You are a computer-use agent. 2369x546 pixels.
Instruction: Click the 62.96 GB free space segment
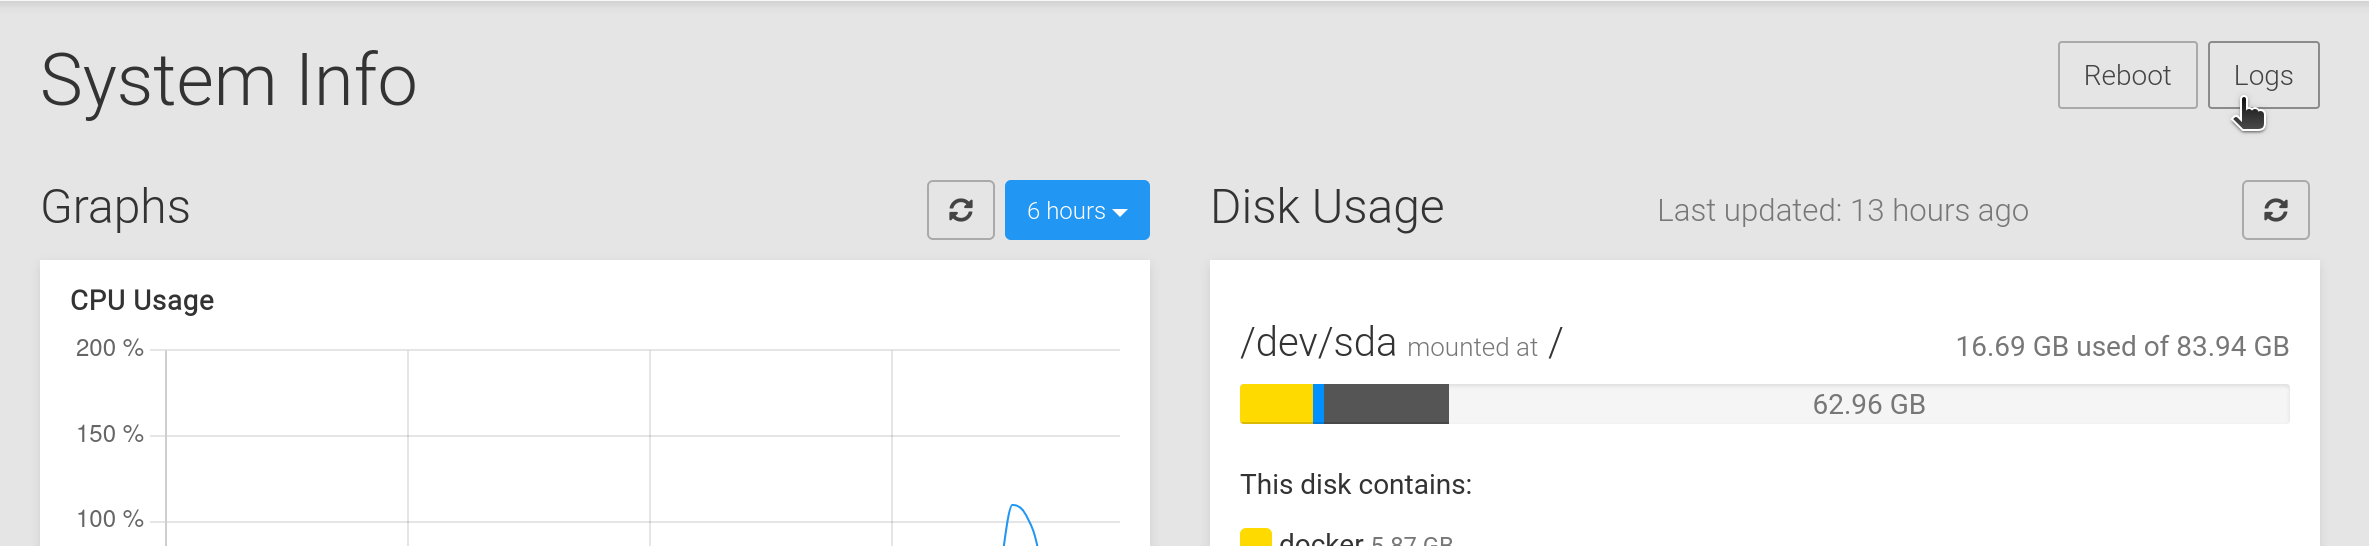coord(1868,404)
